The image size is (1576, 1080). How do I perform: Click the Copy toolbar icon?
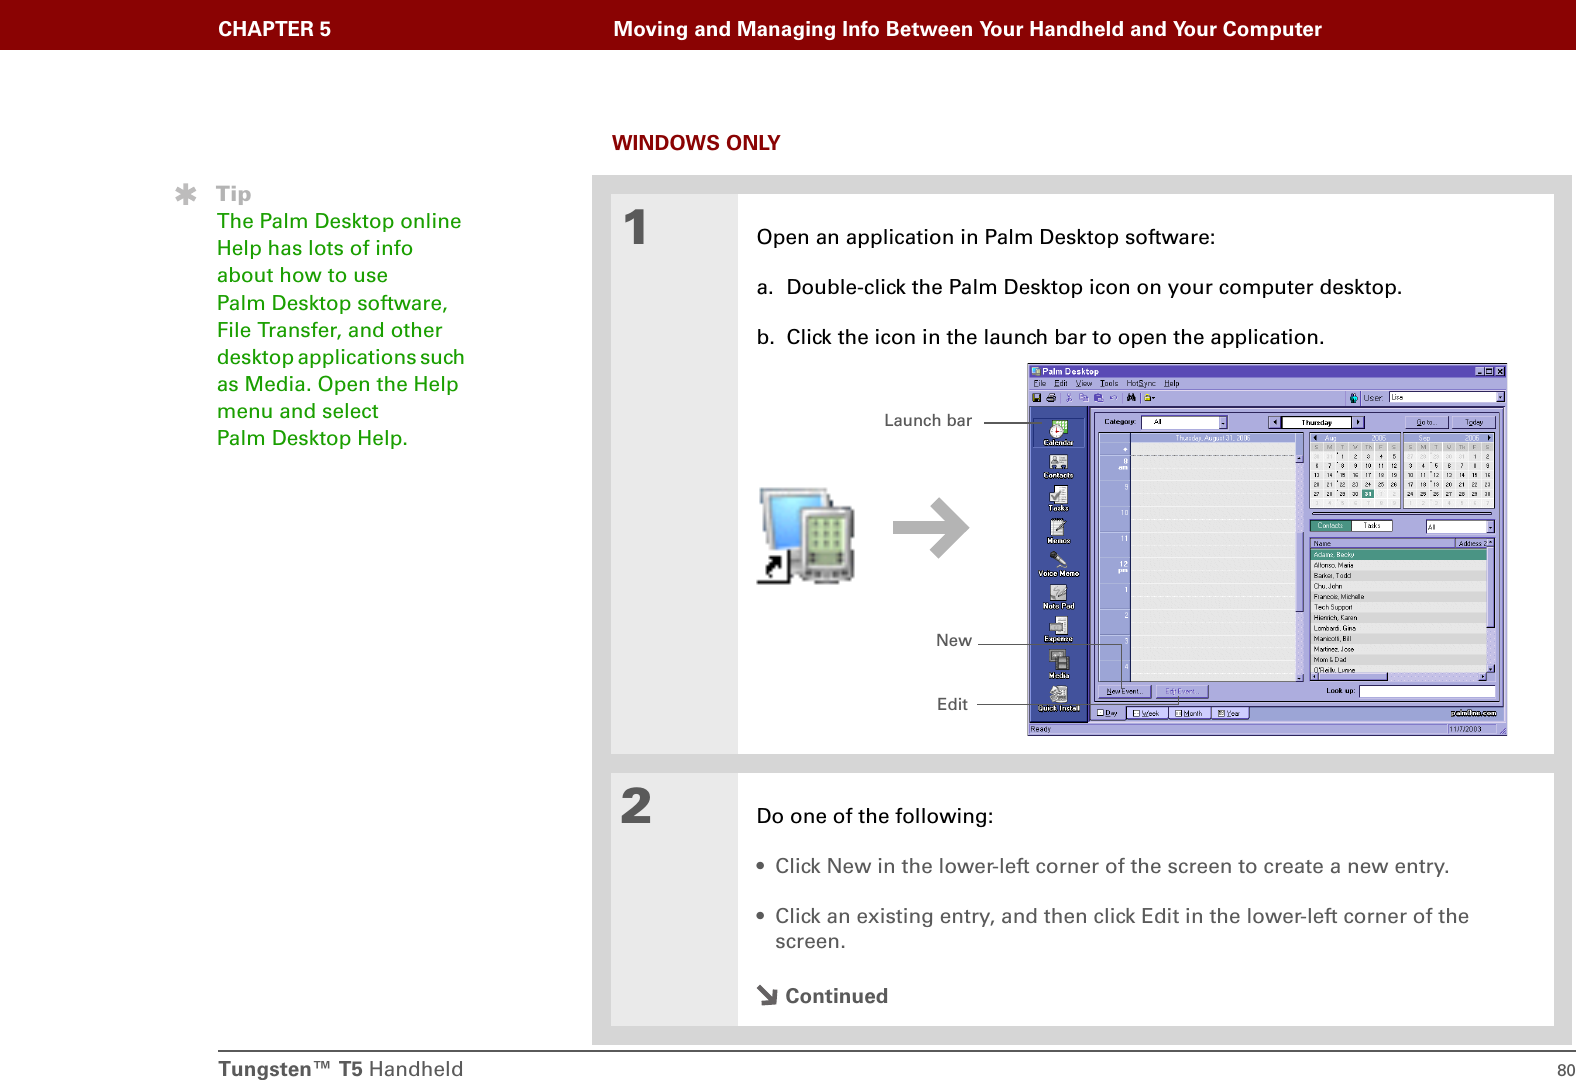click(x=1083, y=397)
